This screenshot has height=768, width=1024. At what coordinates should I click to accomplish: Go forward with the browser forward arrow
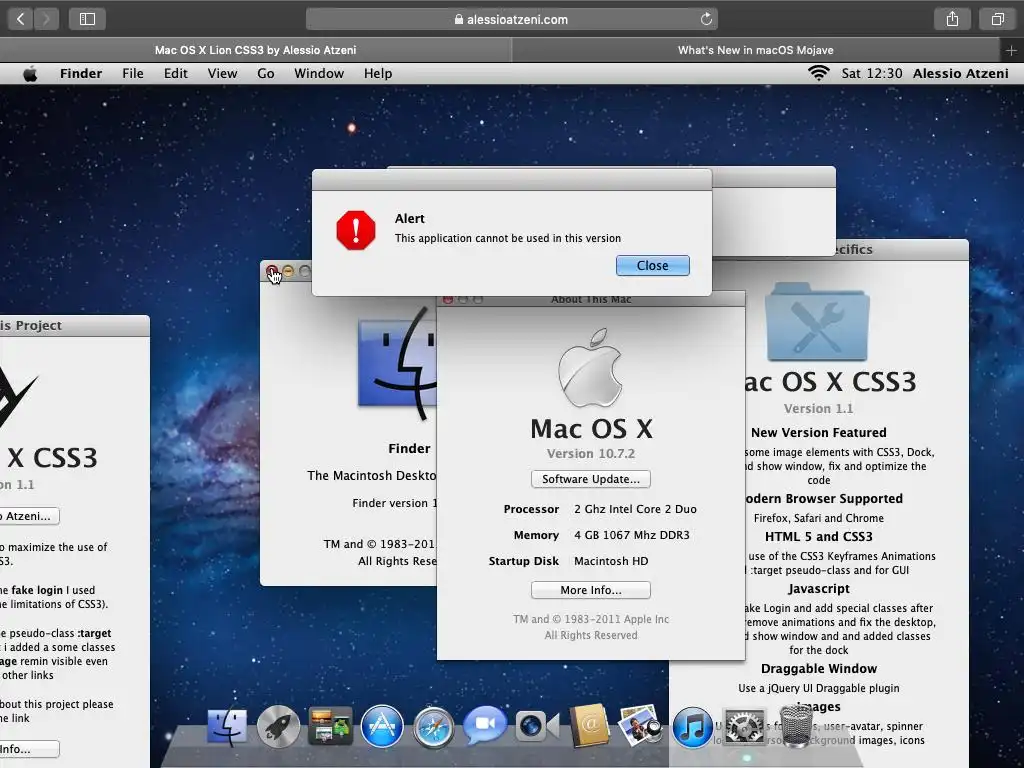click(x=46, y=19)
